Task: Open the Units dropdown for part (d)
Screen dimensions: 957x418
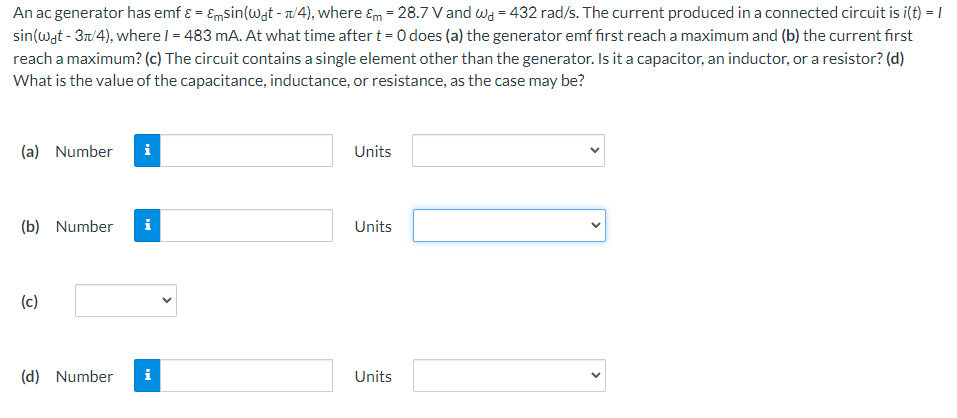Action: coord(509,376)
